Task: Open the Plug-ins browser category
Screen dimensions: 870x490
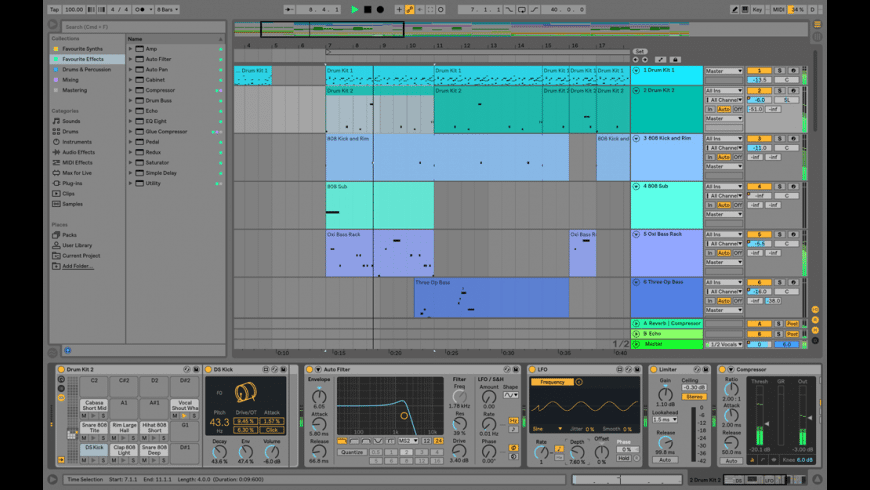Action: pos(72,183)
